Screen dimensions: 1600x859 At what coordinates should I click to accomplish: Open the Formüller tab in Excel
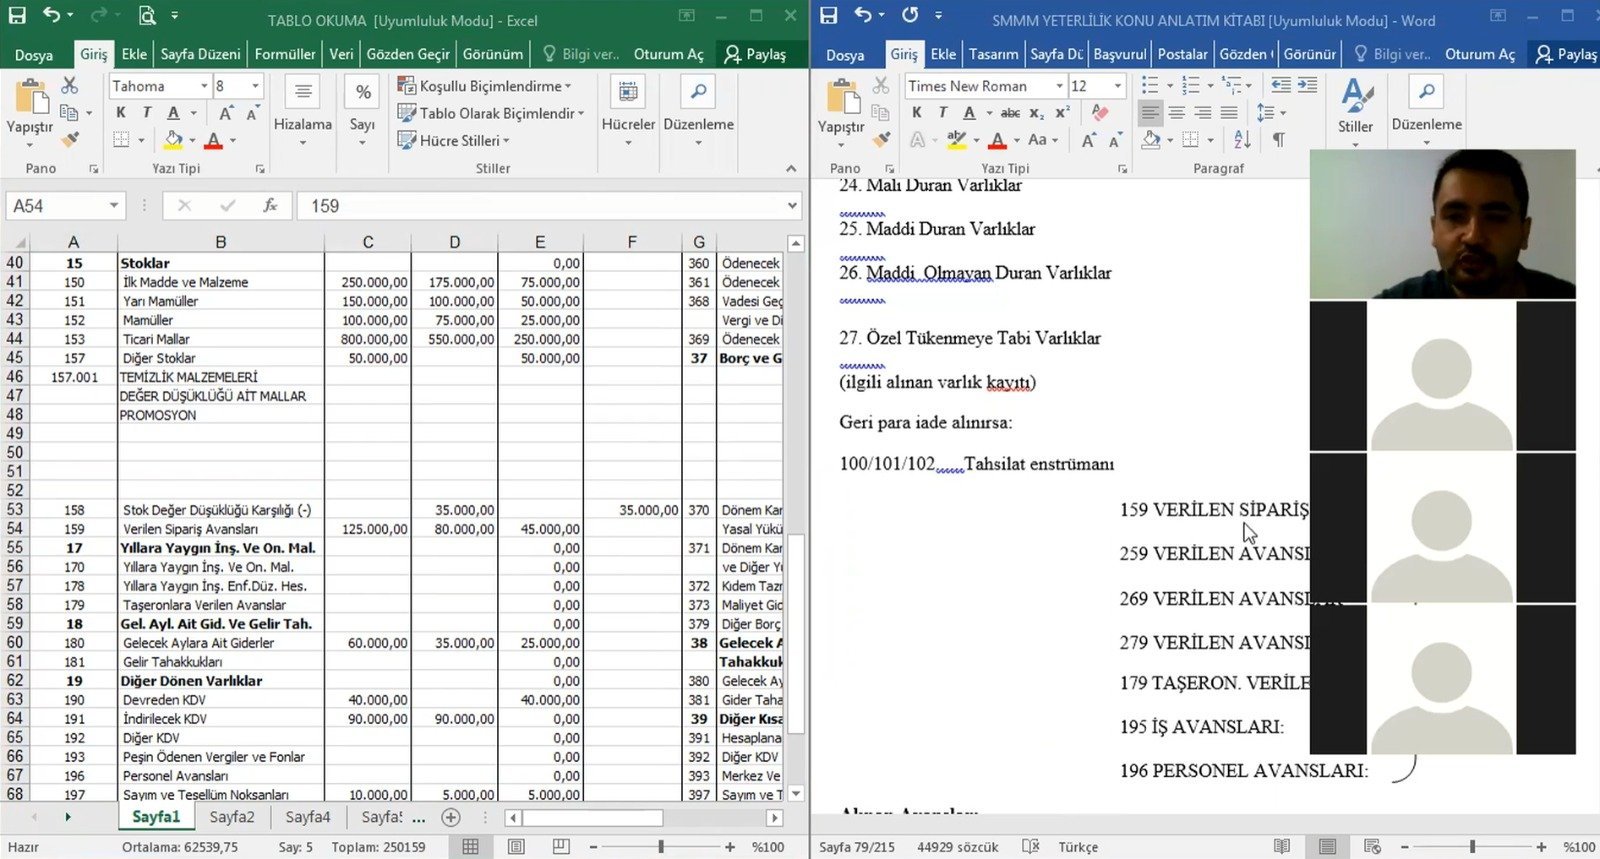coord(285,54)
